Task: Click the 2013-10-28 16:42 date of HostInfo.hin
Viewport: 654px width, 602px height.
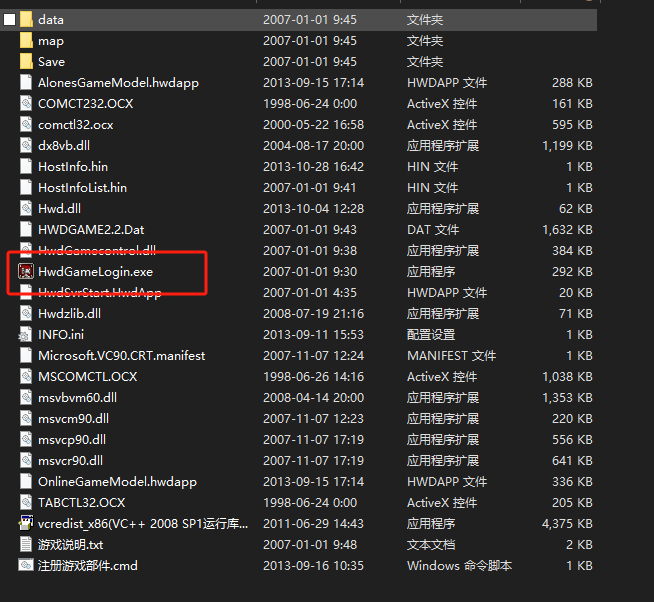Action: (313, 166)
